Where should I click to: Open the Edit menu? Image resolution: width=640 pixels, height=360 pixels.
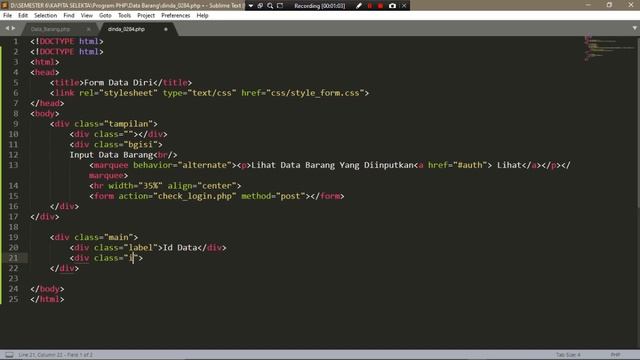click(x=23, y=16)
